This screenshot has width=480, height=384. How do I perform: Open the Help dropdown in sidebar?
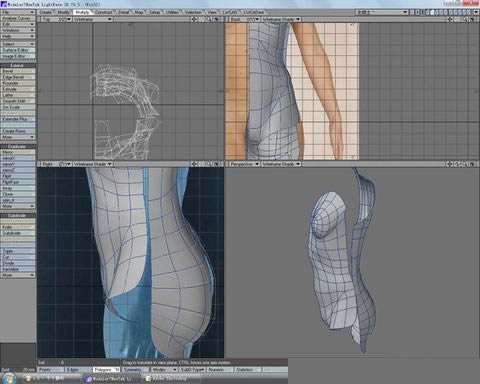point(18,36)
